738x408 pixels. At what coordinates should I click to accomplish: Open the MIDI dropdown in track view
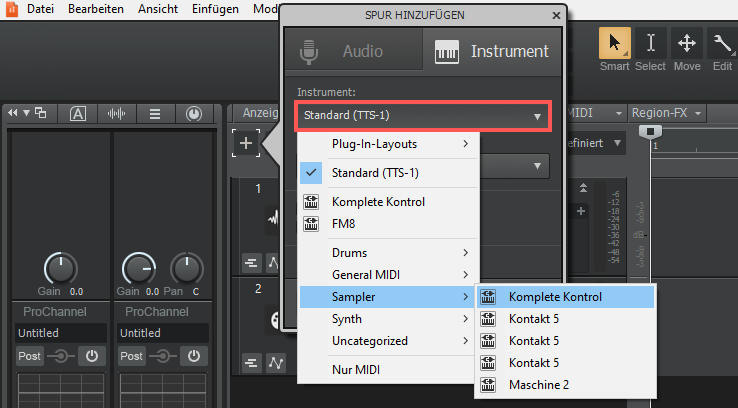click(x=595, y=113)
